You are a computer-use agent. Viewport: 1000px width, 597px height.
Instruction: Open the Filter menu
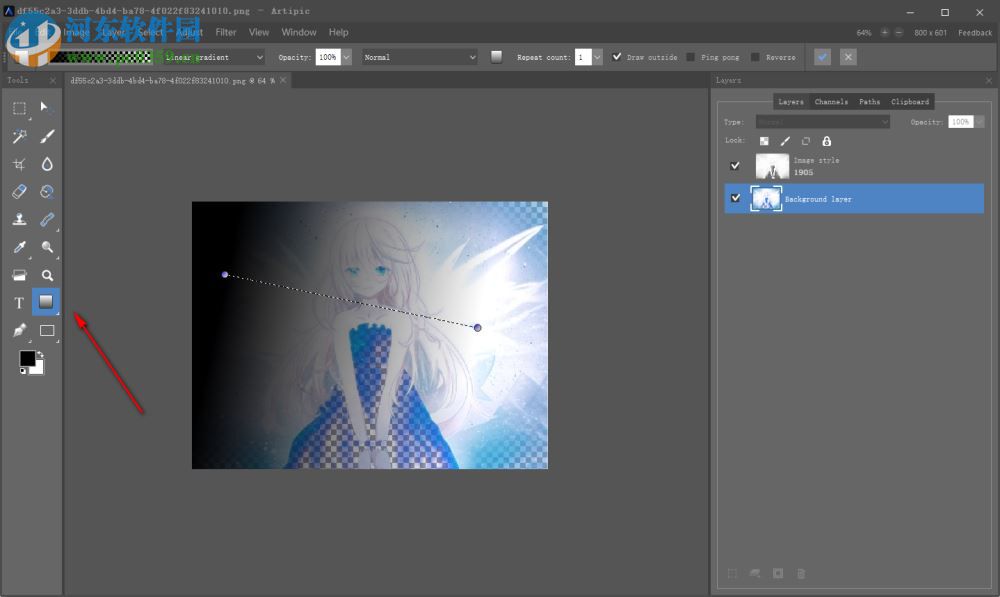[x=225, y=31]
